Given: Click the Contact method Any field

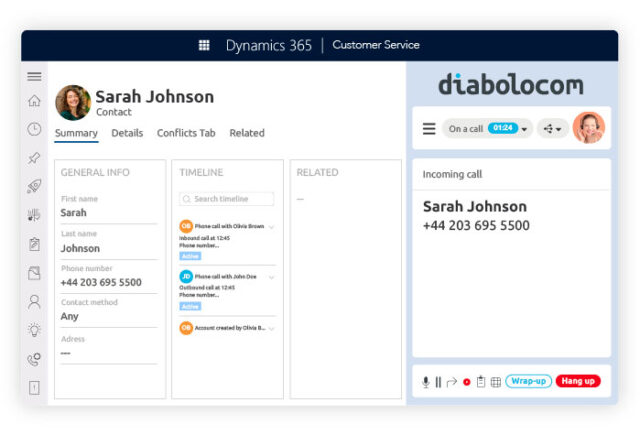Looking at the screenshot, I should pyautogui.click(x=109, y=316).
